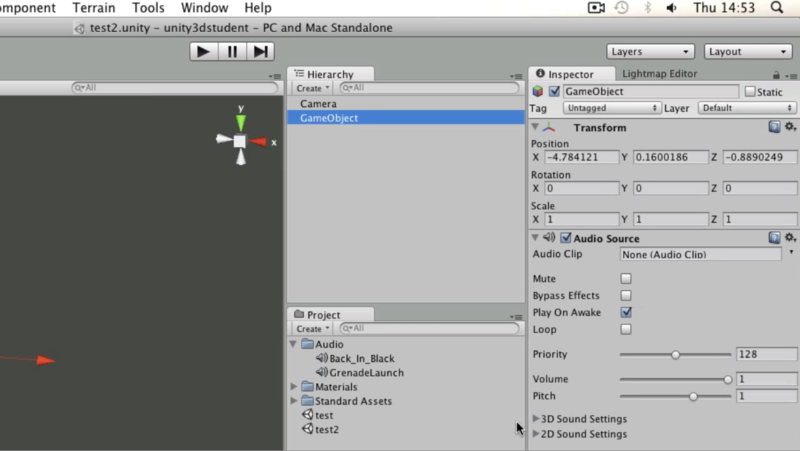Enable the Static checkbox
Viewport: 800px width, 451px height.
click(749, 91)
